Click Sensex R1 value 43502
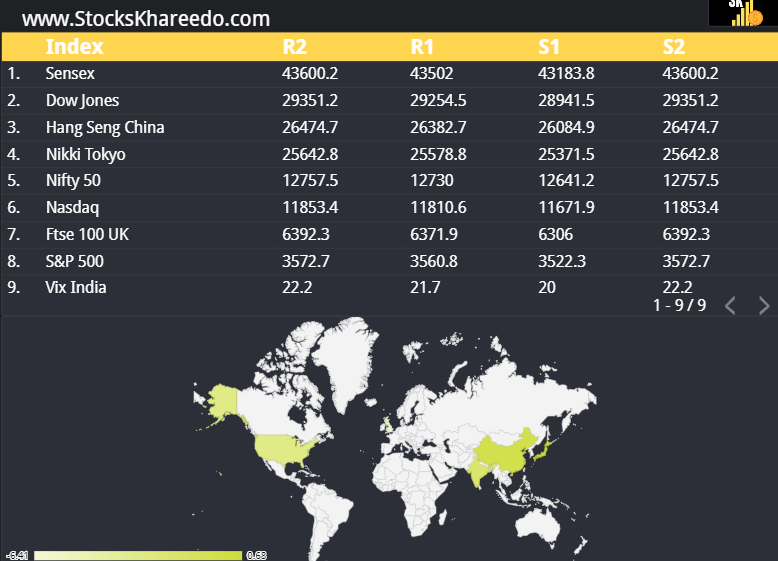Screen dimensions: 778x561 click(431, 73)
